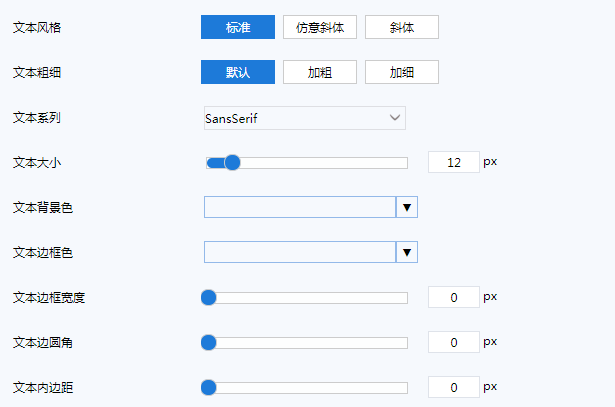Image resolution: width=615 pixels, height=407 pixels.
Task: Select the 标准 text style option
Action: pos(237,27)
